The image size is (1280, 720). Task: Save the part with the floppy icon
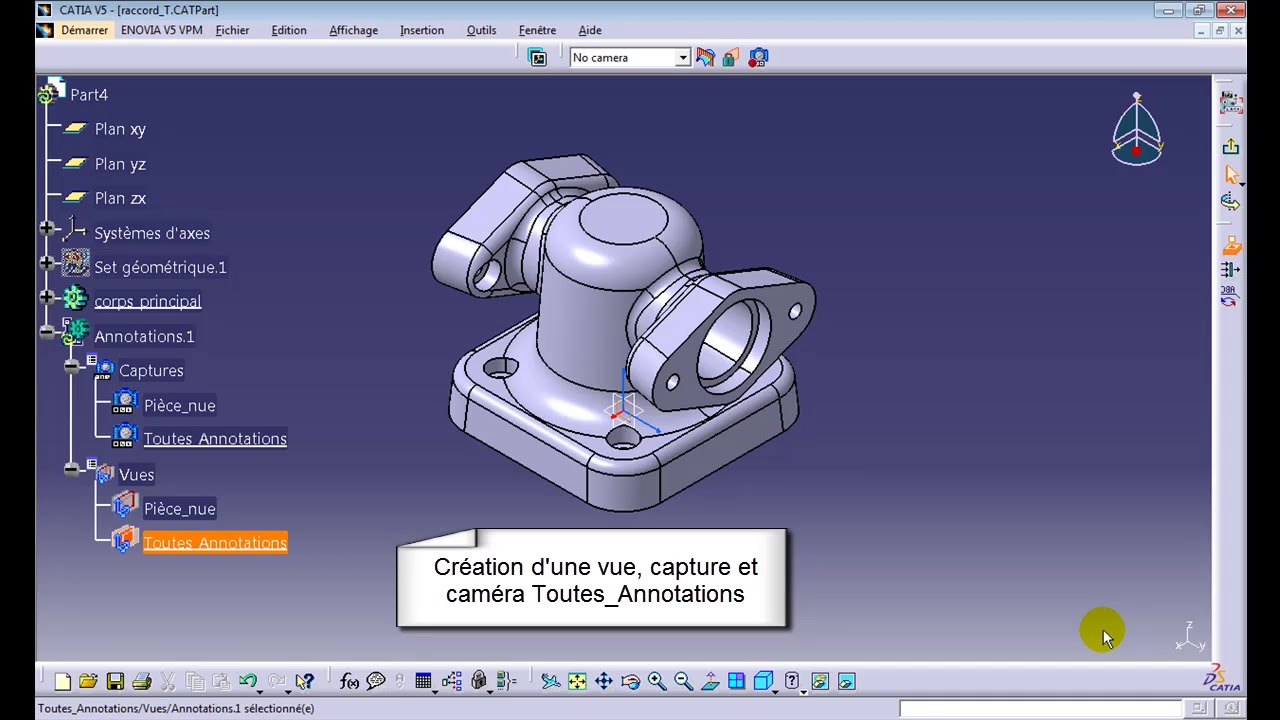(115, 681)
